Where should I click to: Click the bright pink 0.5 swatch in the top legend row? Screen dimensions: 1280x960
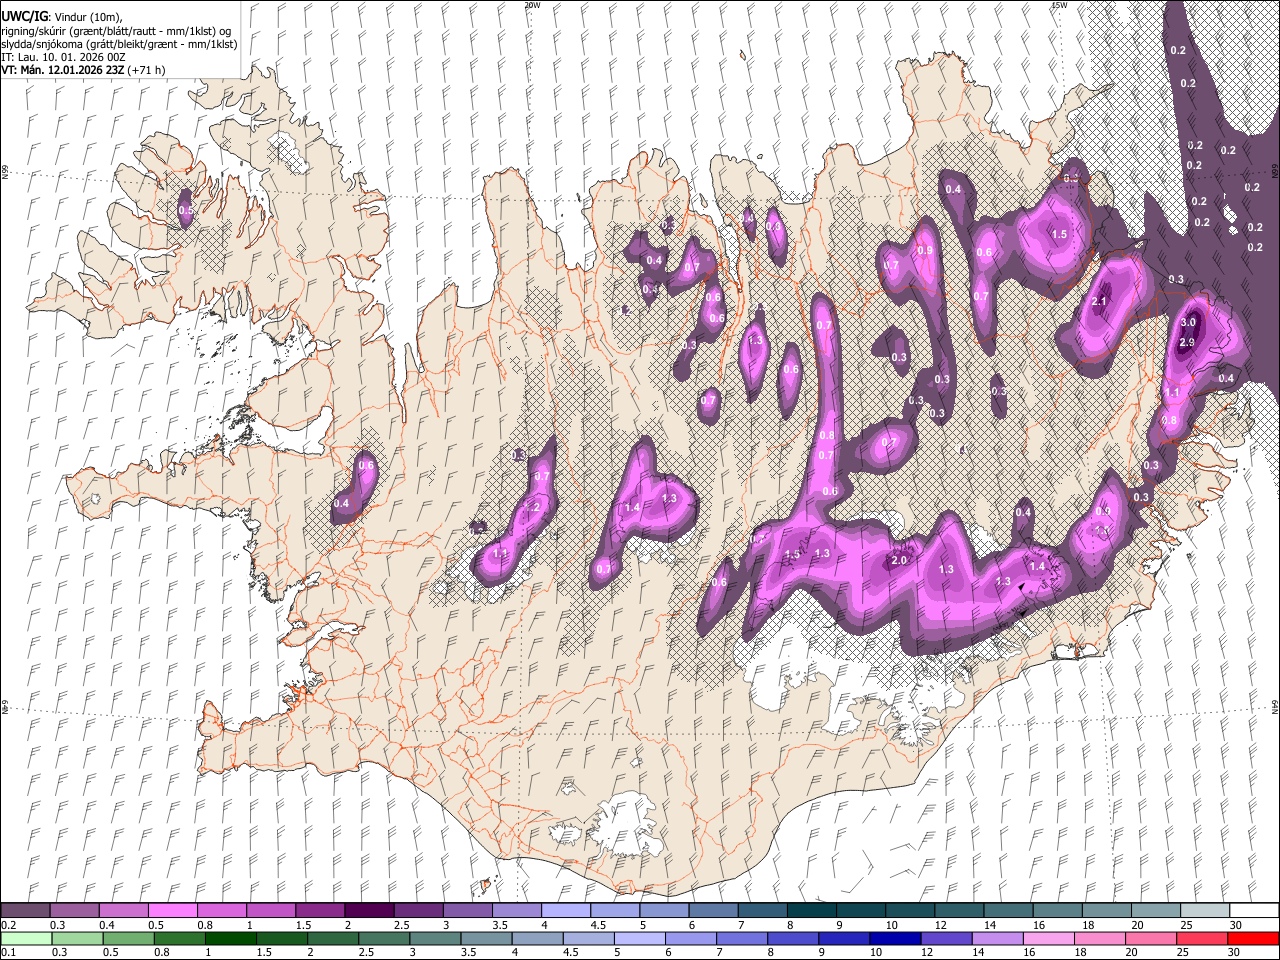(x=172, y=910)
